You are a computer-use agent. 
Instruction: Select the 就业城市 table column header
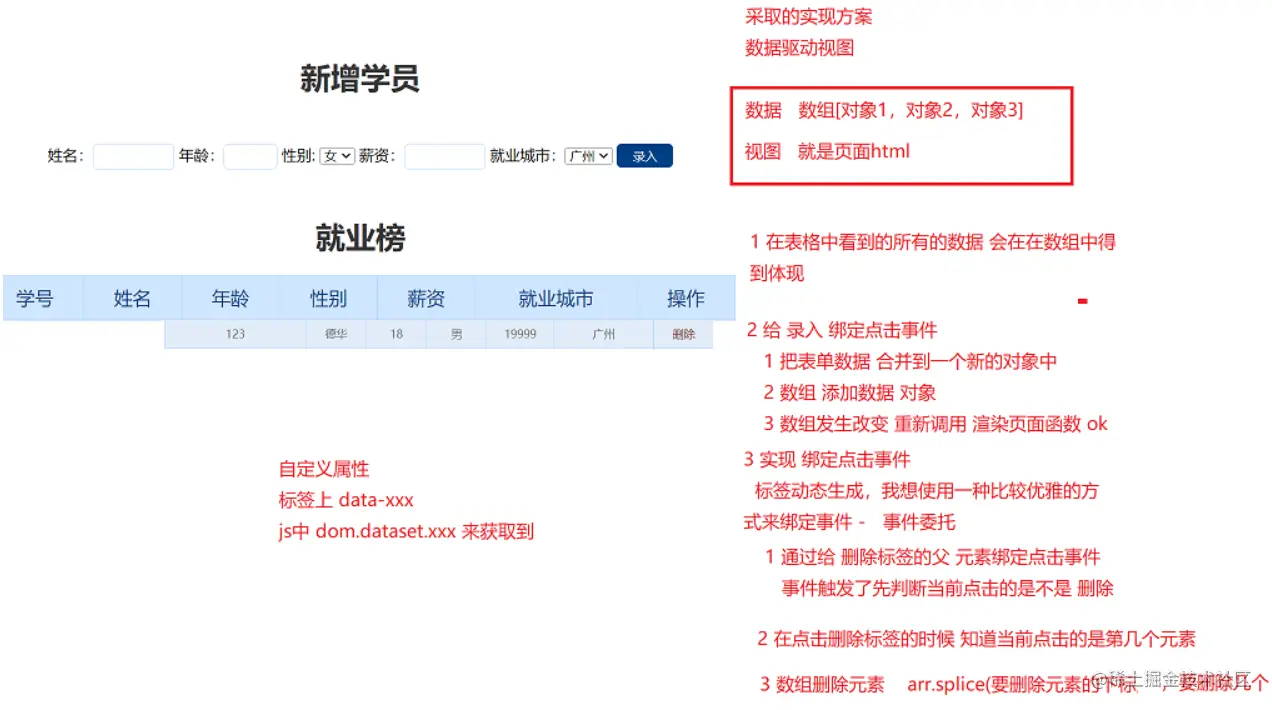(x=556, y=298)
